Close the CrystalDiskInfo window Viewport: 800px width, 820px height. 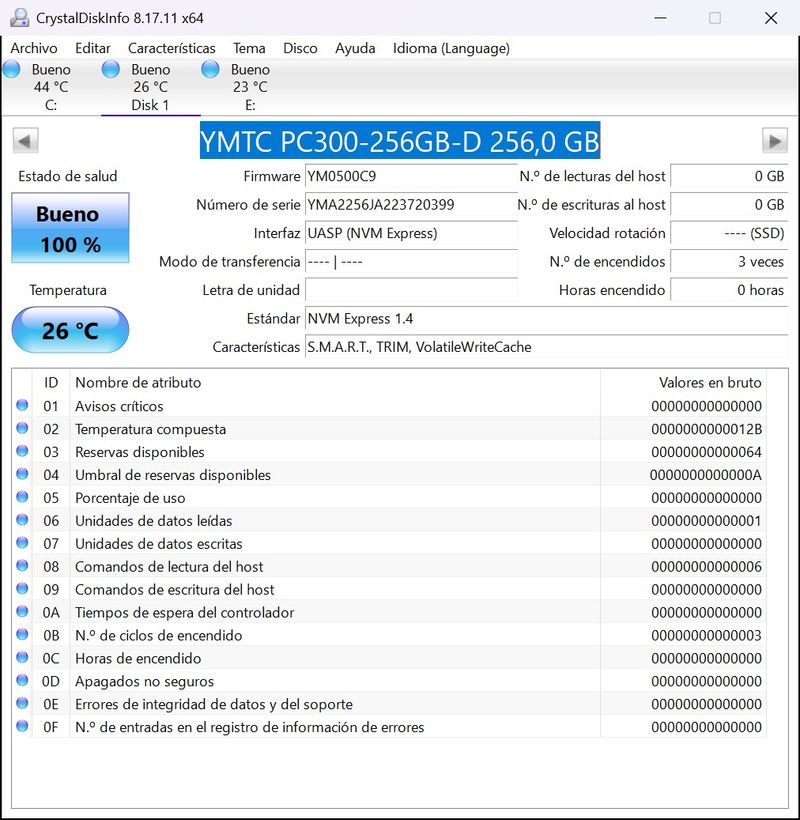771,18
